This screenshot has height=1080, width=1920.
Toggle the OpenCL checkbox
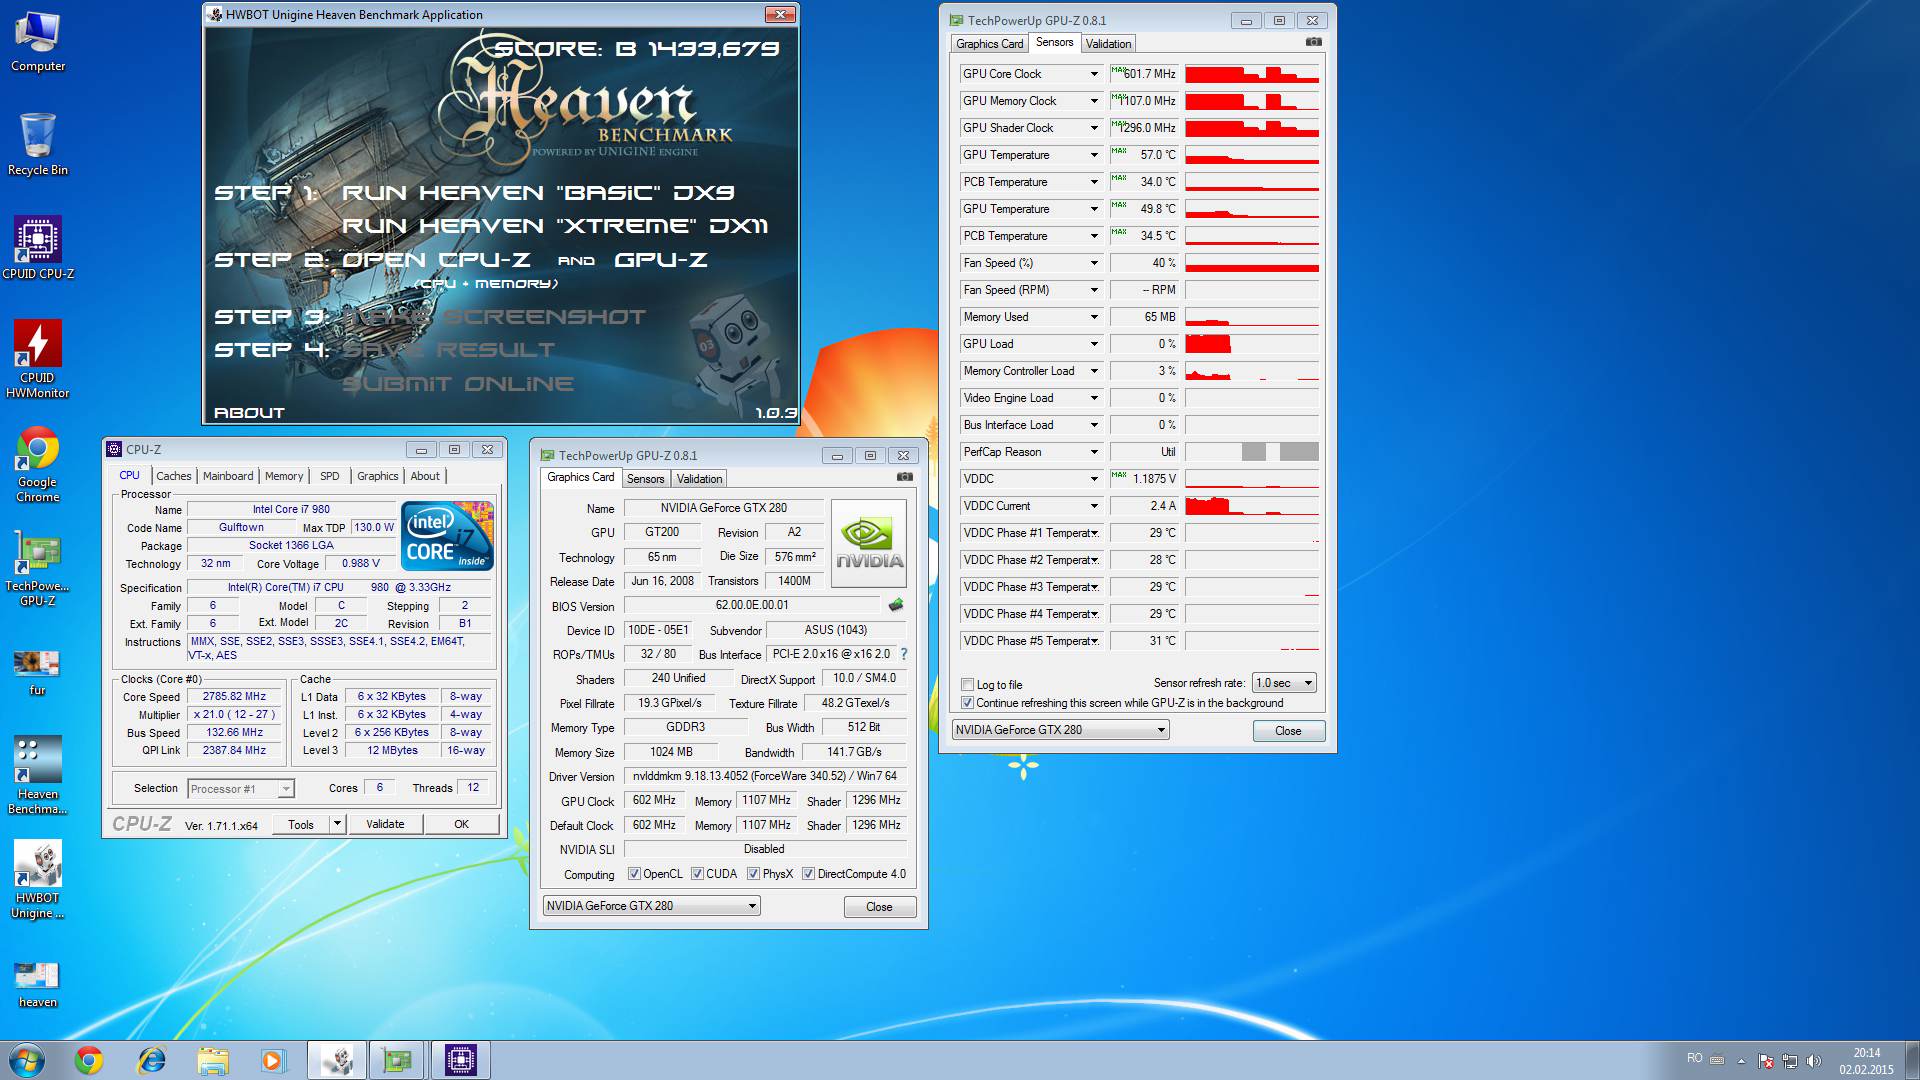coord(634,874)
